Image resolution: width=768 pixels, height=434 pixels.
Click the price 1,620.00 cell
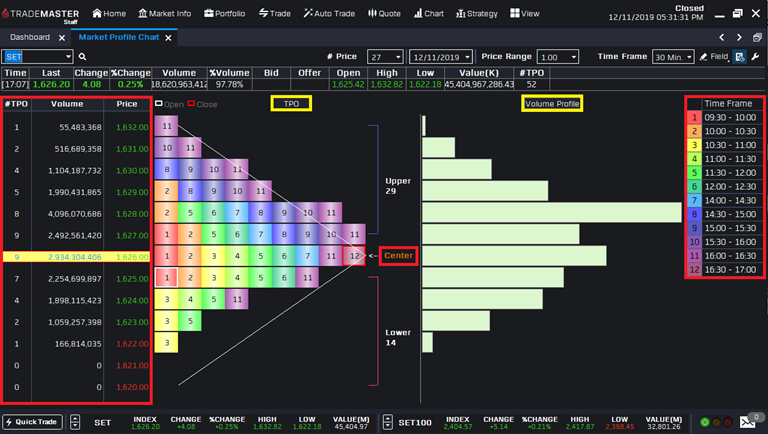point(132,387)
